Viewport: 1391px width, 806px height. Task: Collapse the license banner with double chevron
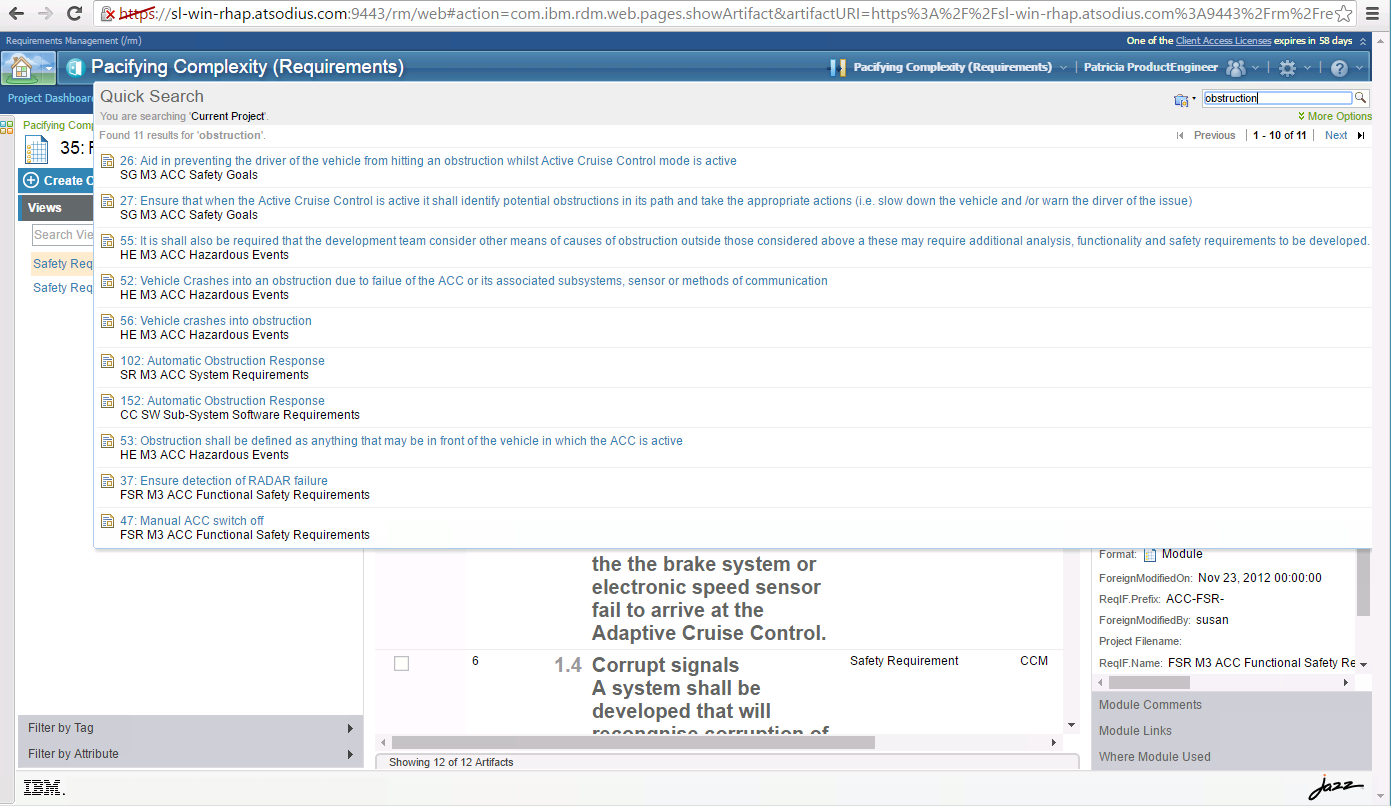click(x=1365, y=41)
